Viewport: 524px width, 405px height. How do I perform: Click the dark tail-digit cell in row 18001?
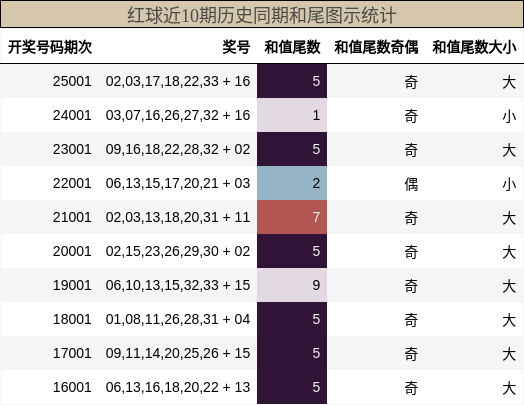pos(292,319)
